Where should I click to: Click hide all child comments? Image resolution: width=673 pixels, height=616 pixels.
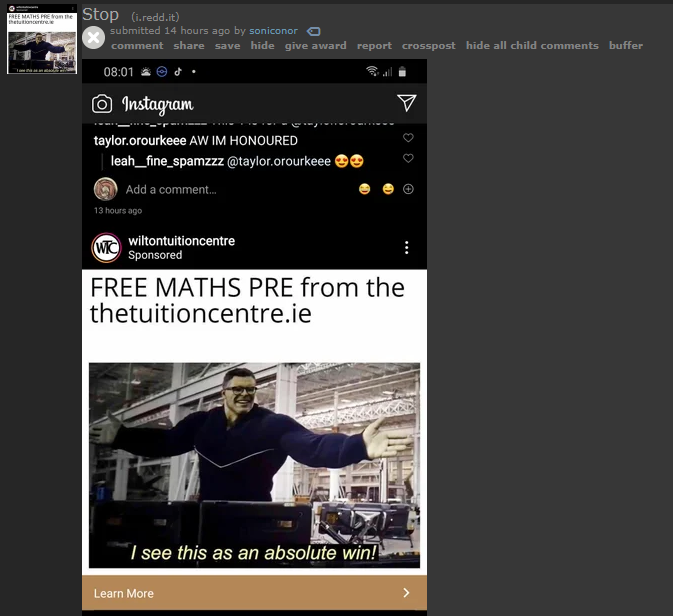point(532,46)
